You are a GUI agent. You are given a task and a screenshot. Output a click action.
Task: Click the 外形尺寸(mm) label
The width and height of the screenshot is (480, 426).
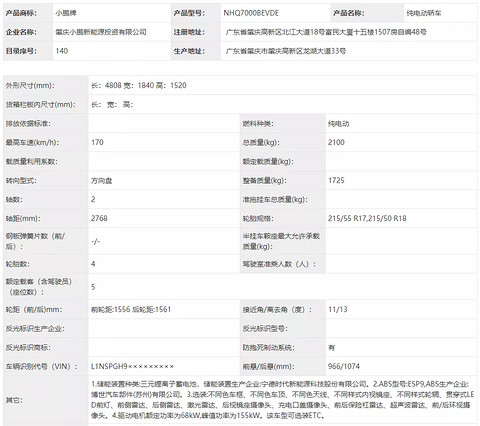point(30,85)
